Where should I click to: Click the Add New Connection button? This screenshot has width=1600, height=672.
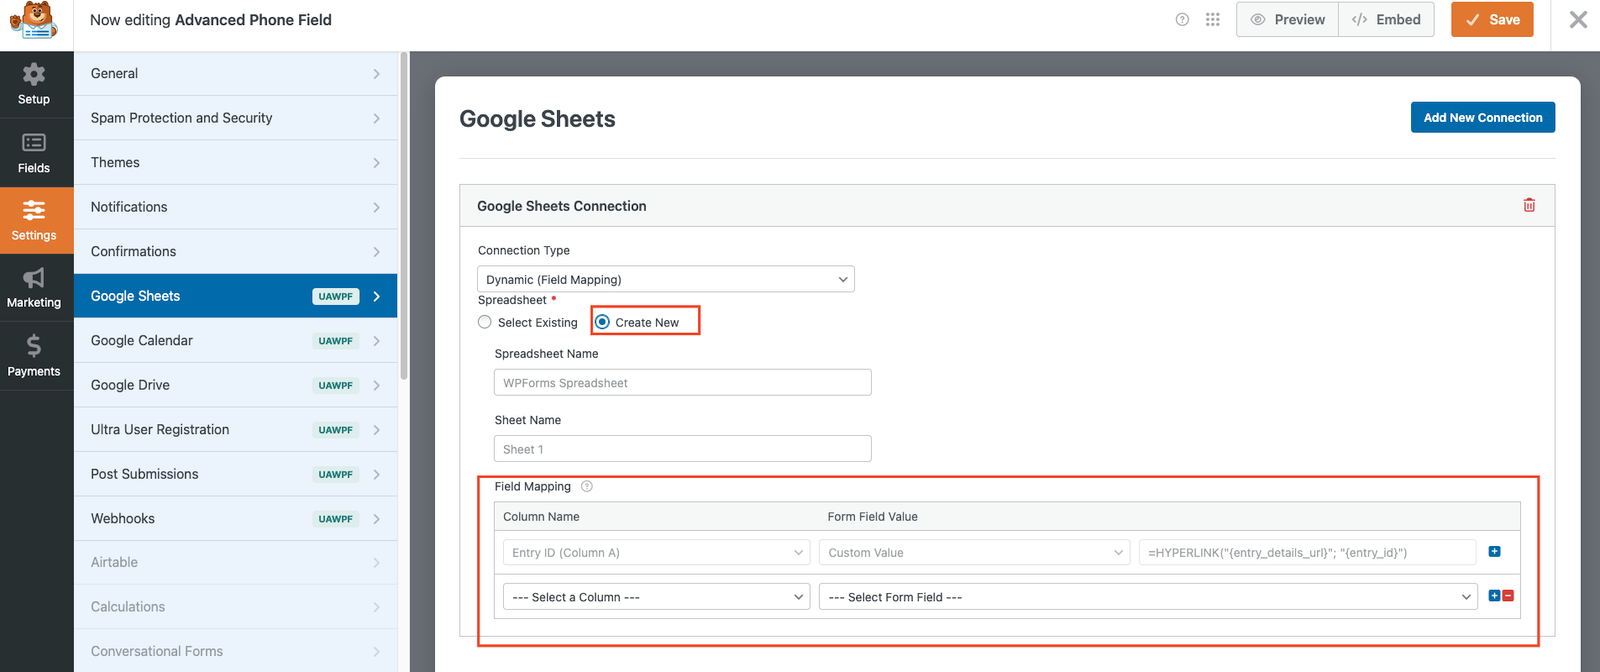click(x=1482, y=117)
